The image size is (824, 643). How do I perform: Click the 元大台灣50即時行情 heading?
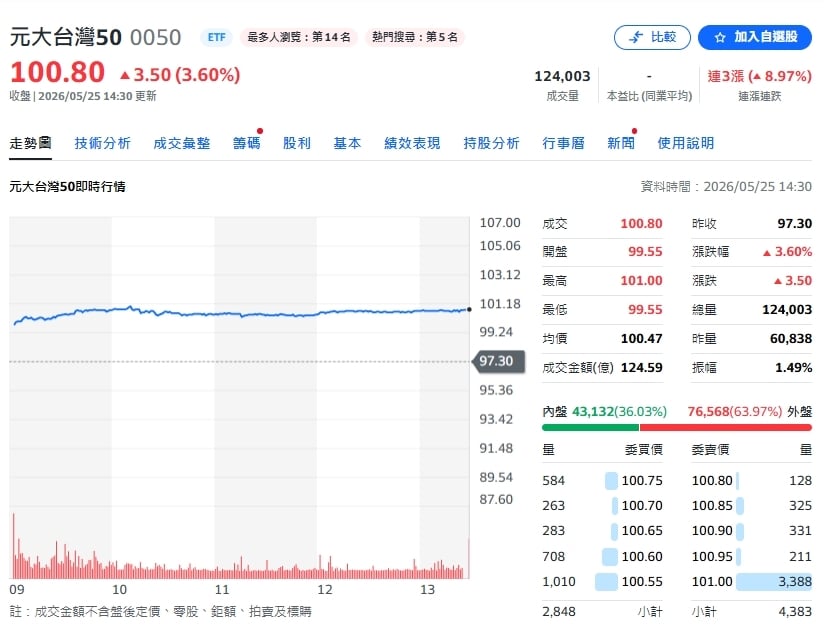pos(67,187)
